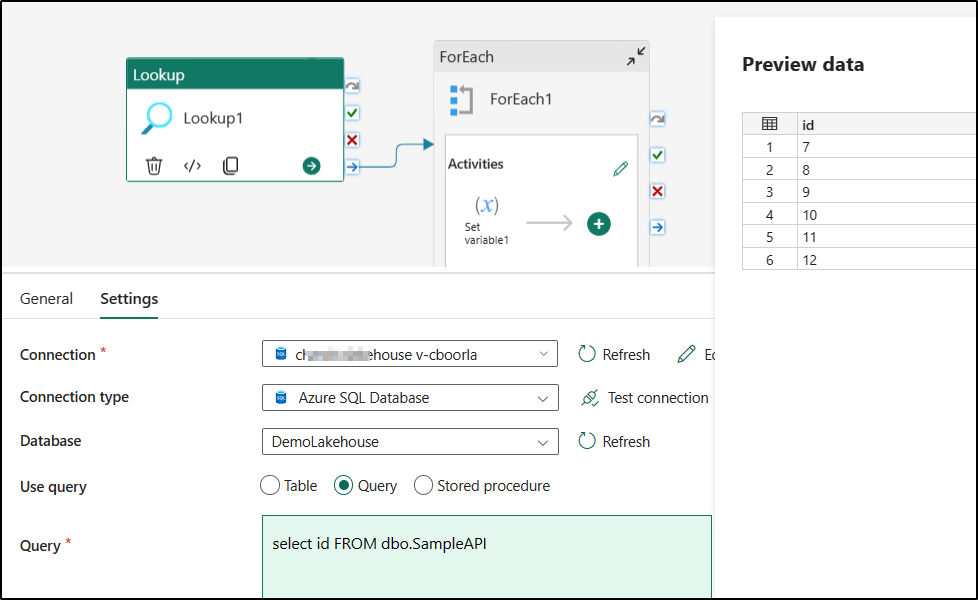Collapse the ForEach container
The height and width of the screenshot is (600, 978).
636,57
